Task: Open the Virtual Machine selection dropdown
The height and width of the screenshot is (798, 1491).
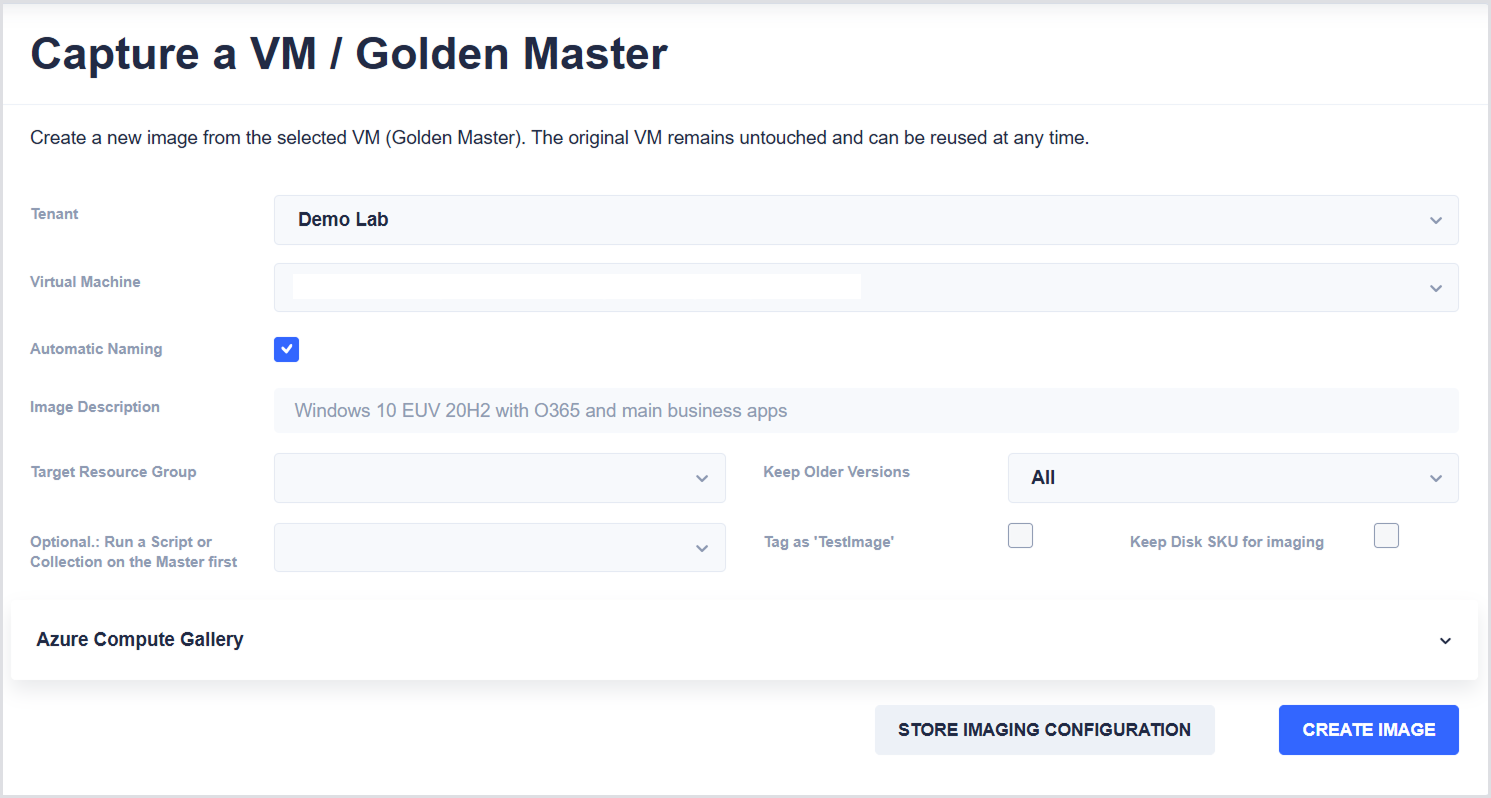Action: coord(866,288)
